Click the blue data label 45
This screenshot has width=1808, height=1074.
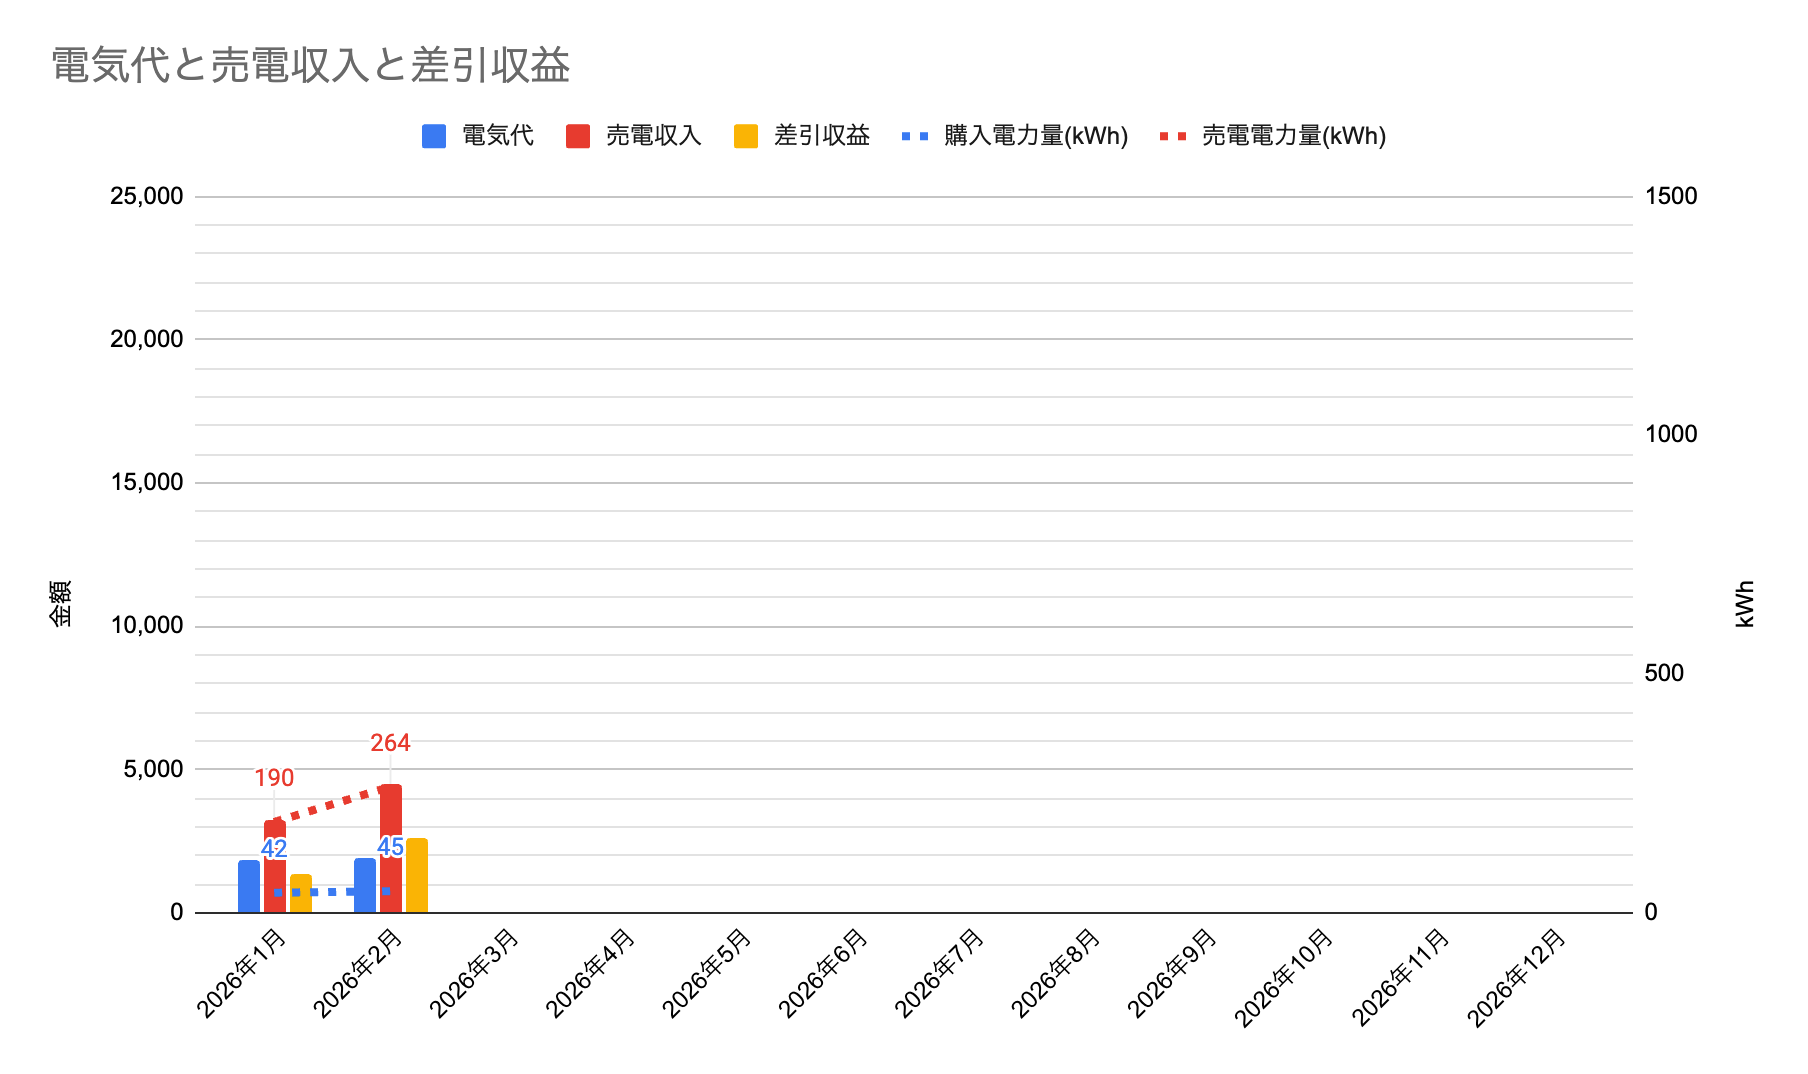coord(390,848)
